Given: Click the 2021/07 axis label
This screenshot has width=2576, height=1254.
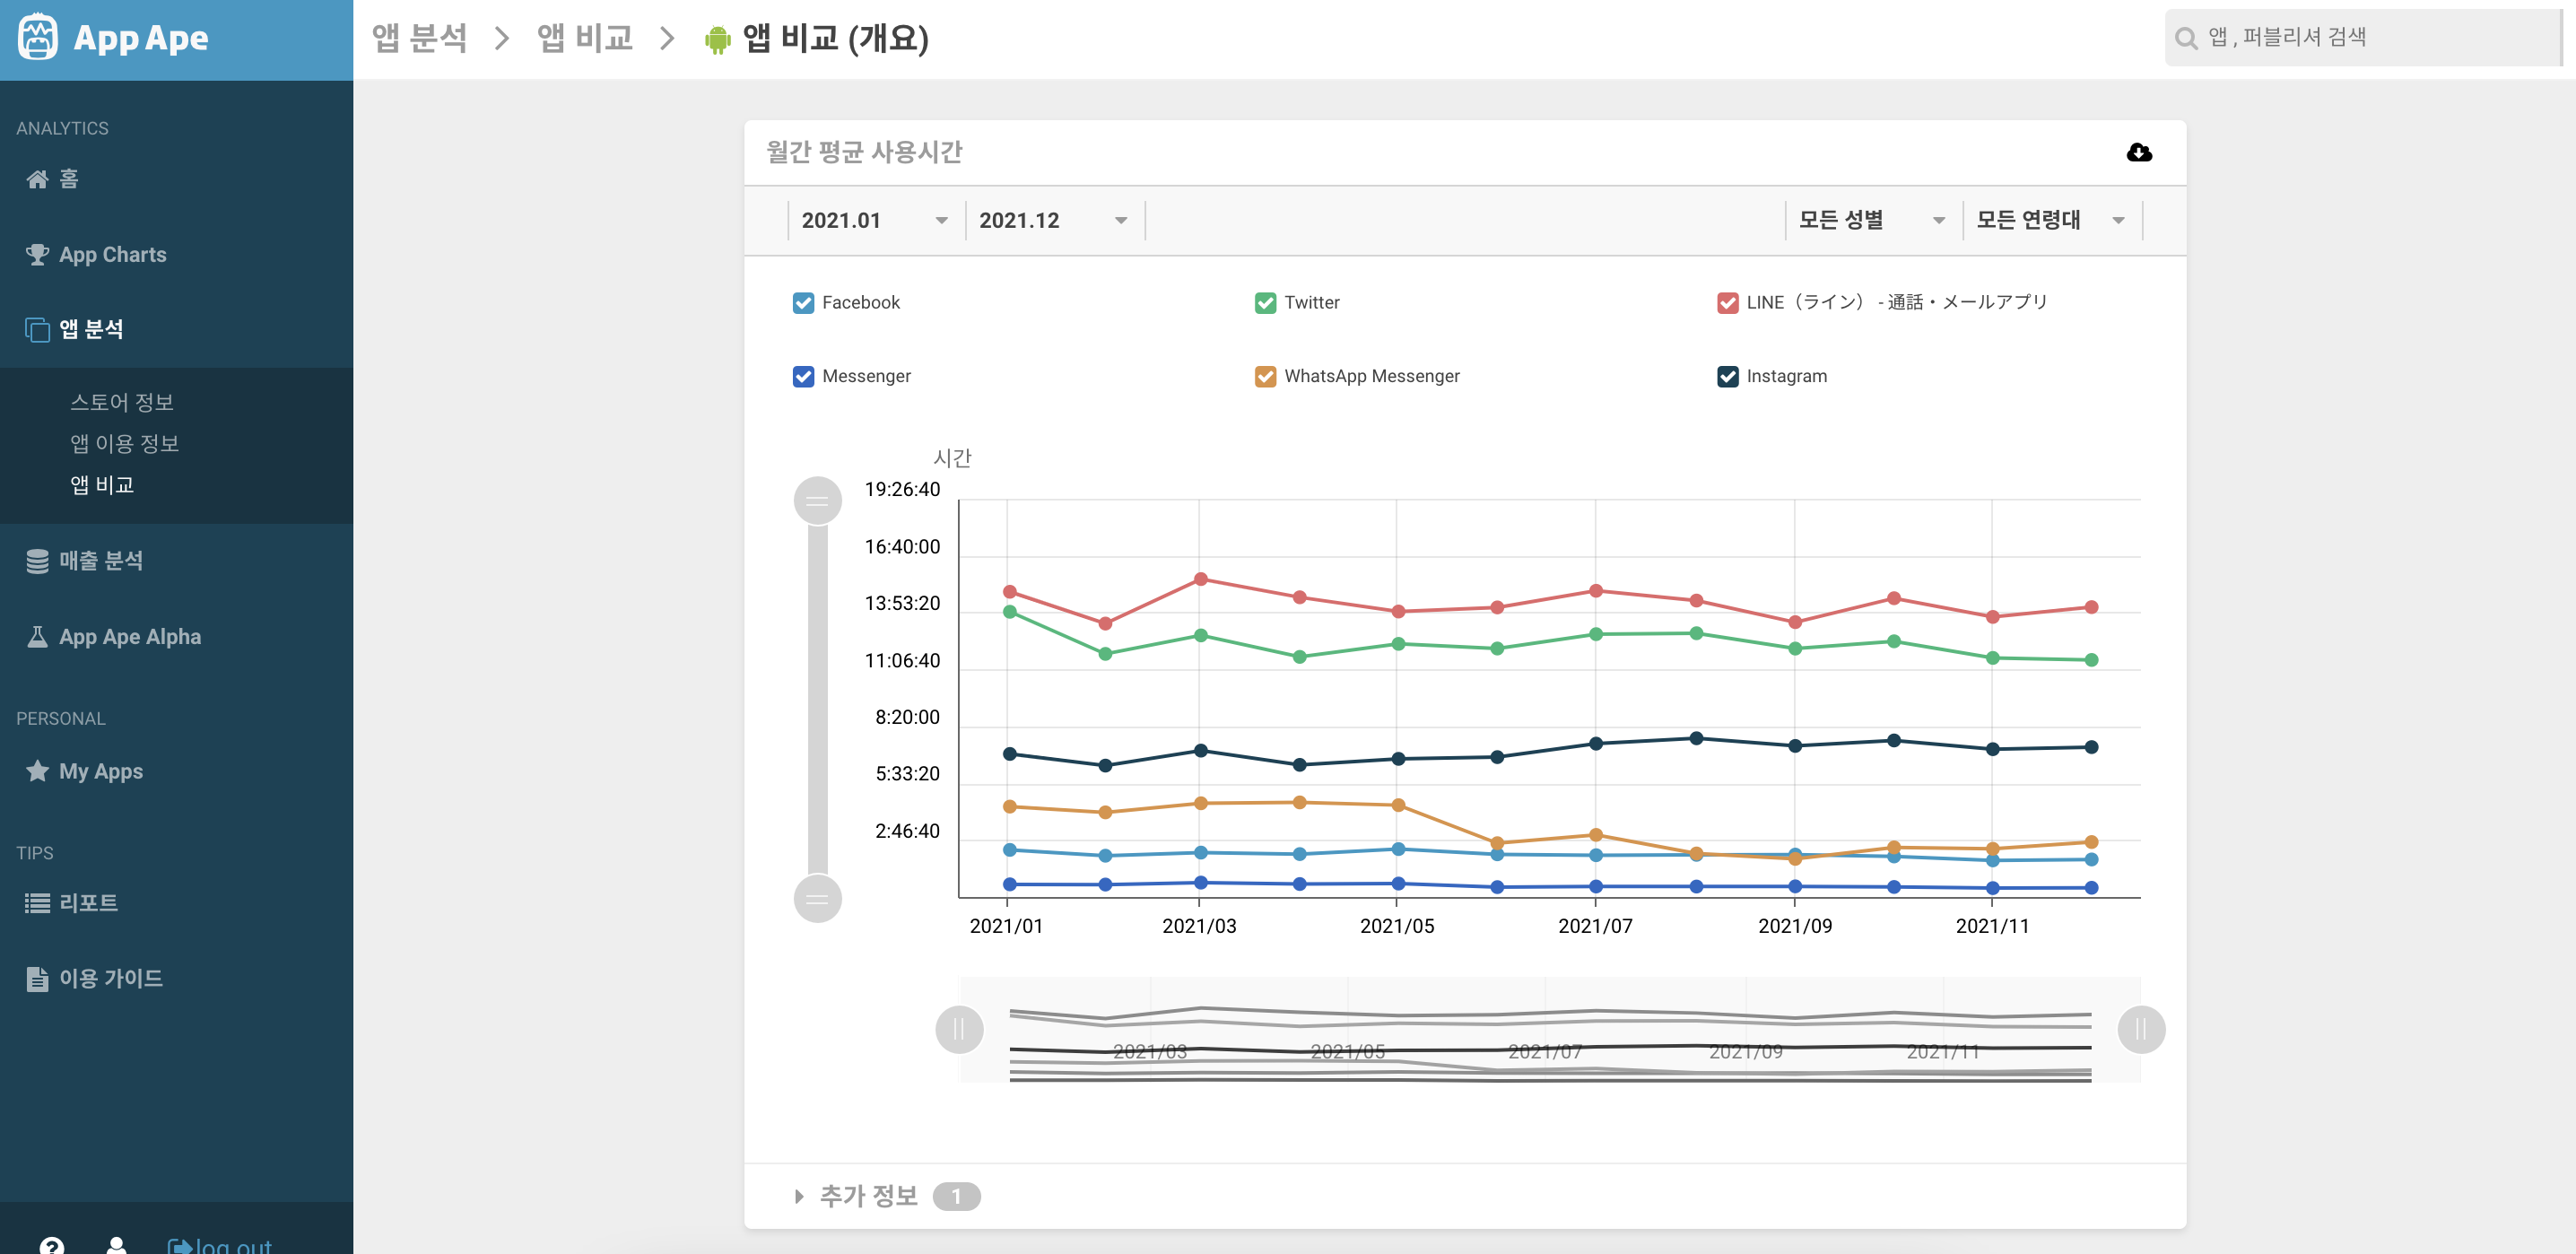Looking at the screenshot, I should click(x=1595, y=926).
